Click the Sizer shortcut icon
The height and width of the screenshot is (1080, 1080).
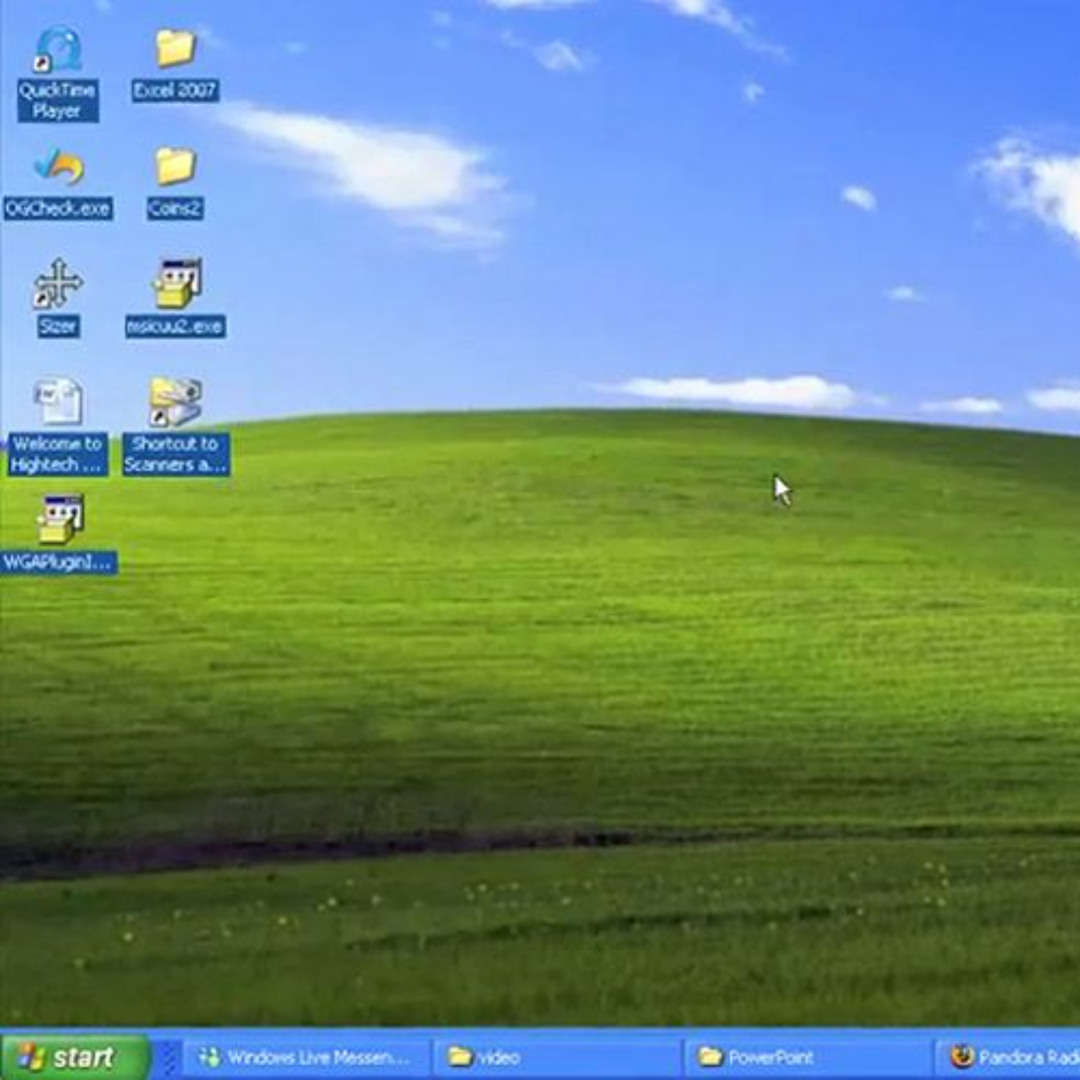coord(57,284)
